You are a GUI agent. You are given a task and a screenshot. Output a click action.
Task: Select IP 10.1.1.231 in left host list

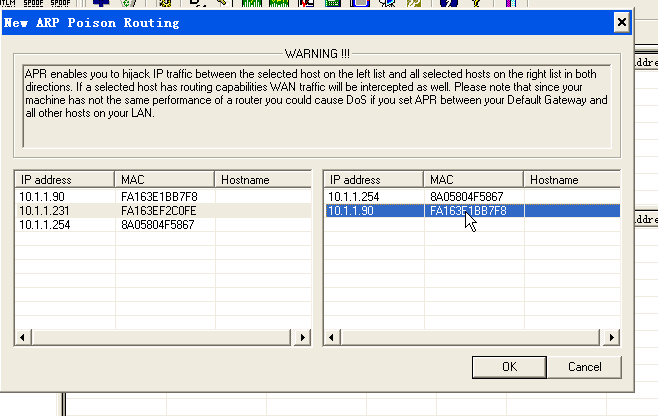coord(44,211)
